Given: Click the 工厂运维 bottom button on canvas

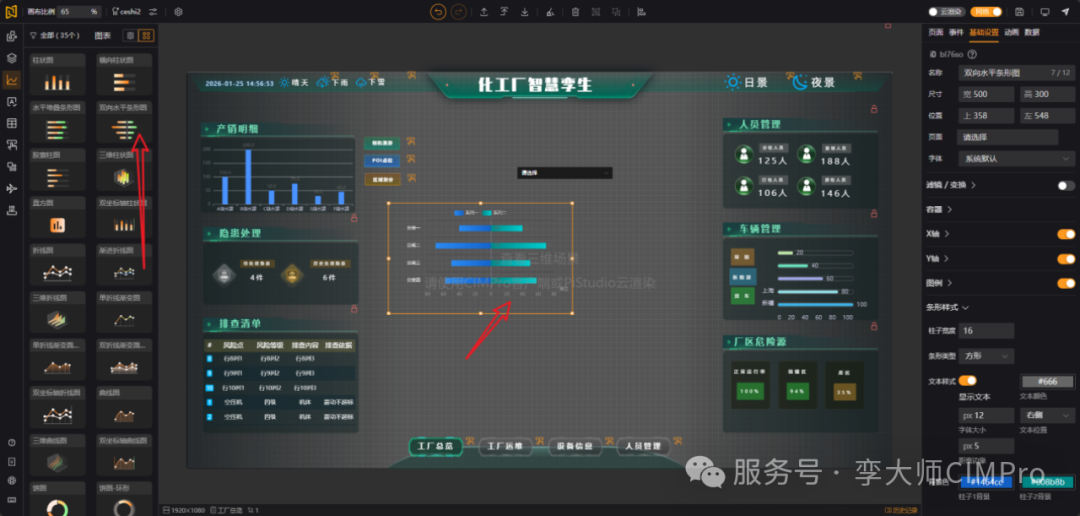Looking at the screenshot, I should (x=505, y=446).
